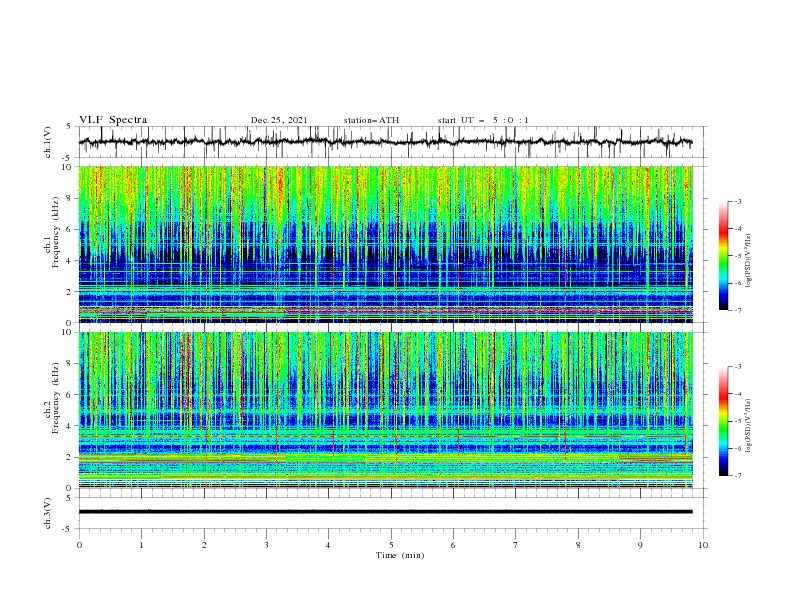Click time axis tick label "0"
Image resolution: width=792 pixels, height=612 pixels.
pyautogui.click(x=79, y=545)
